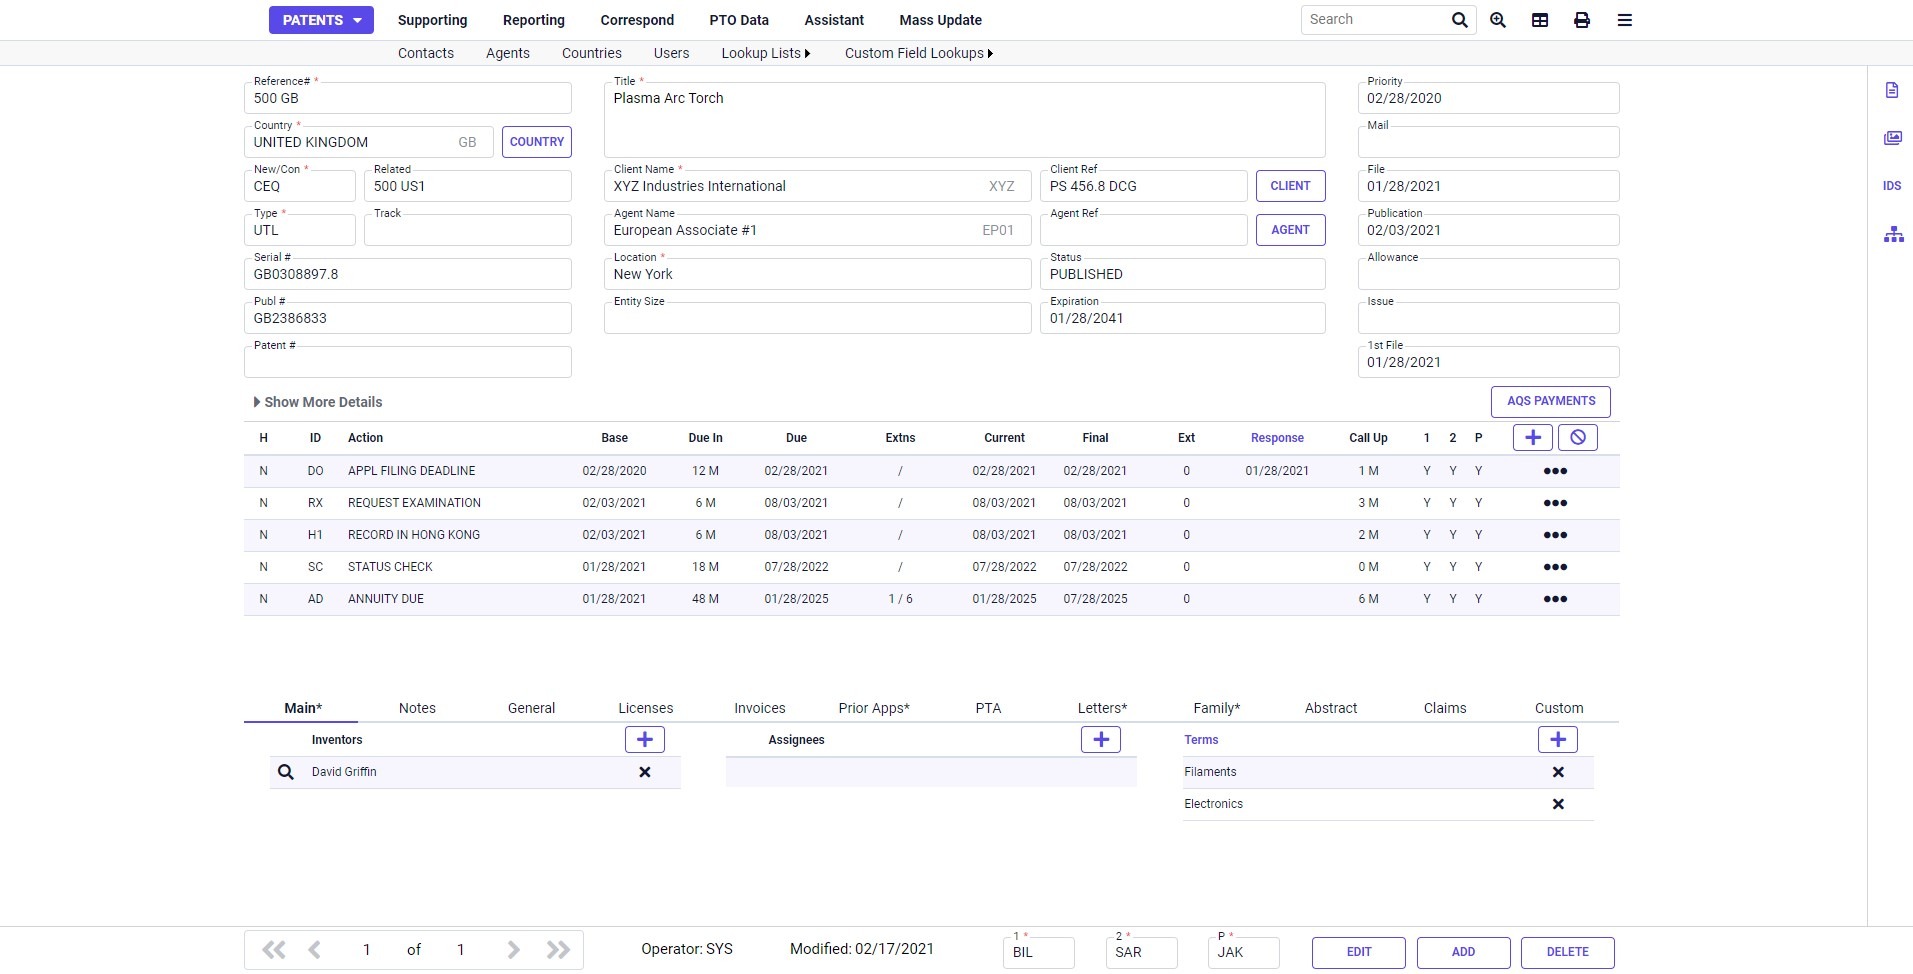Look up inventor David Griffin magnifier

point(286,772)
